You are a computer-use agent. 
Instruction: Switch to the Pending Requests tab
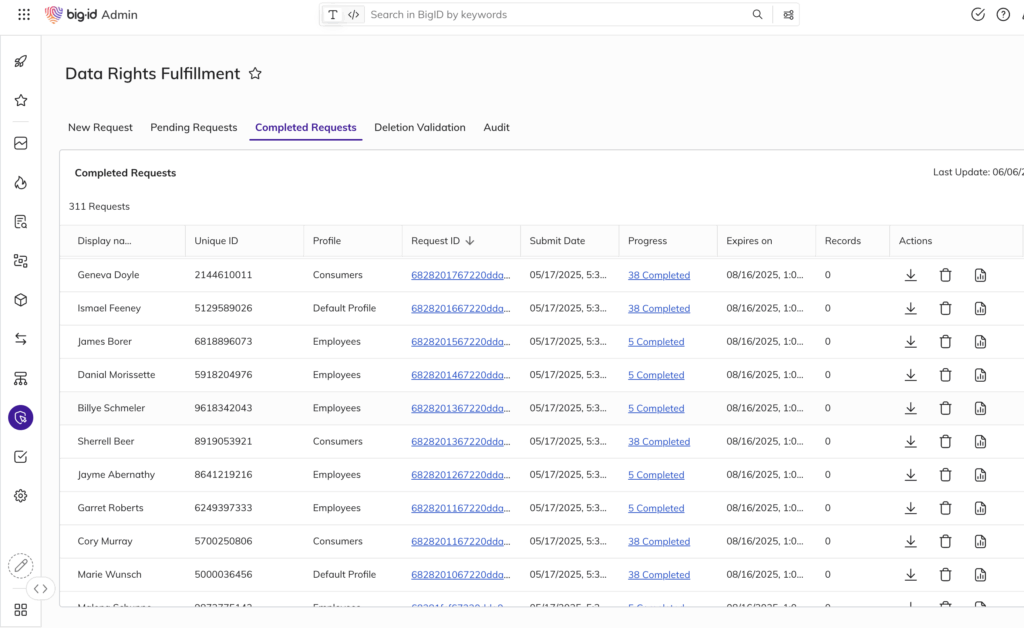click(193, 128)
